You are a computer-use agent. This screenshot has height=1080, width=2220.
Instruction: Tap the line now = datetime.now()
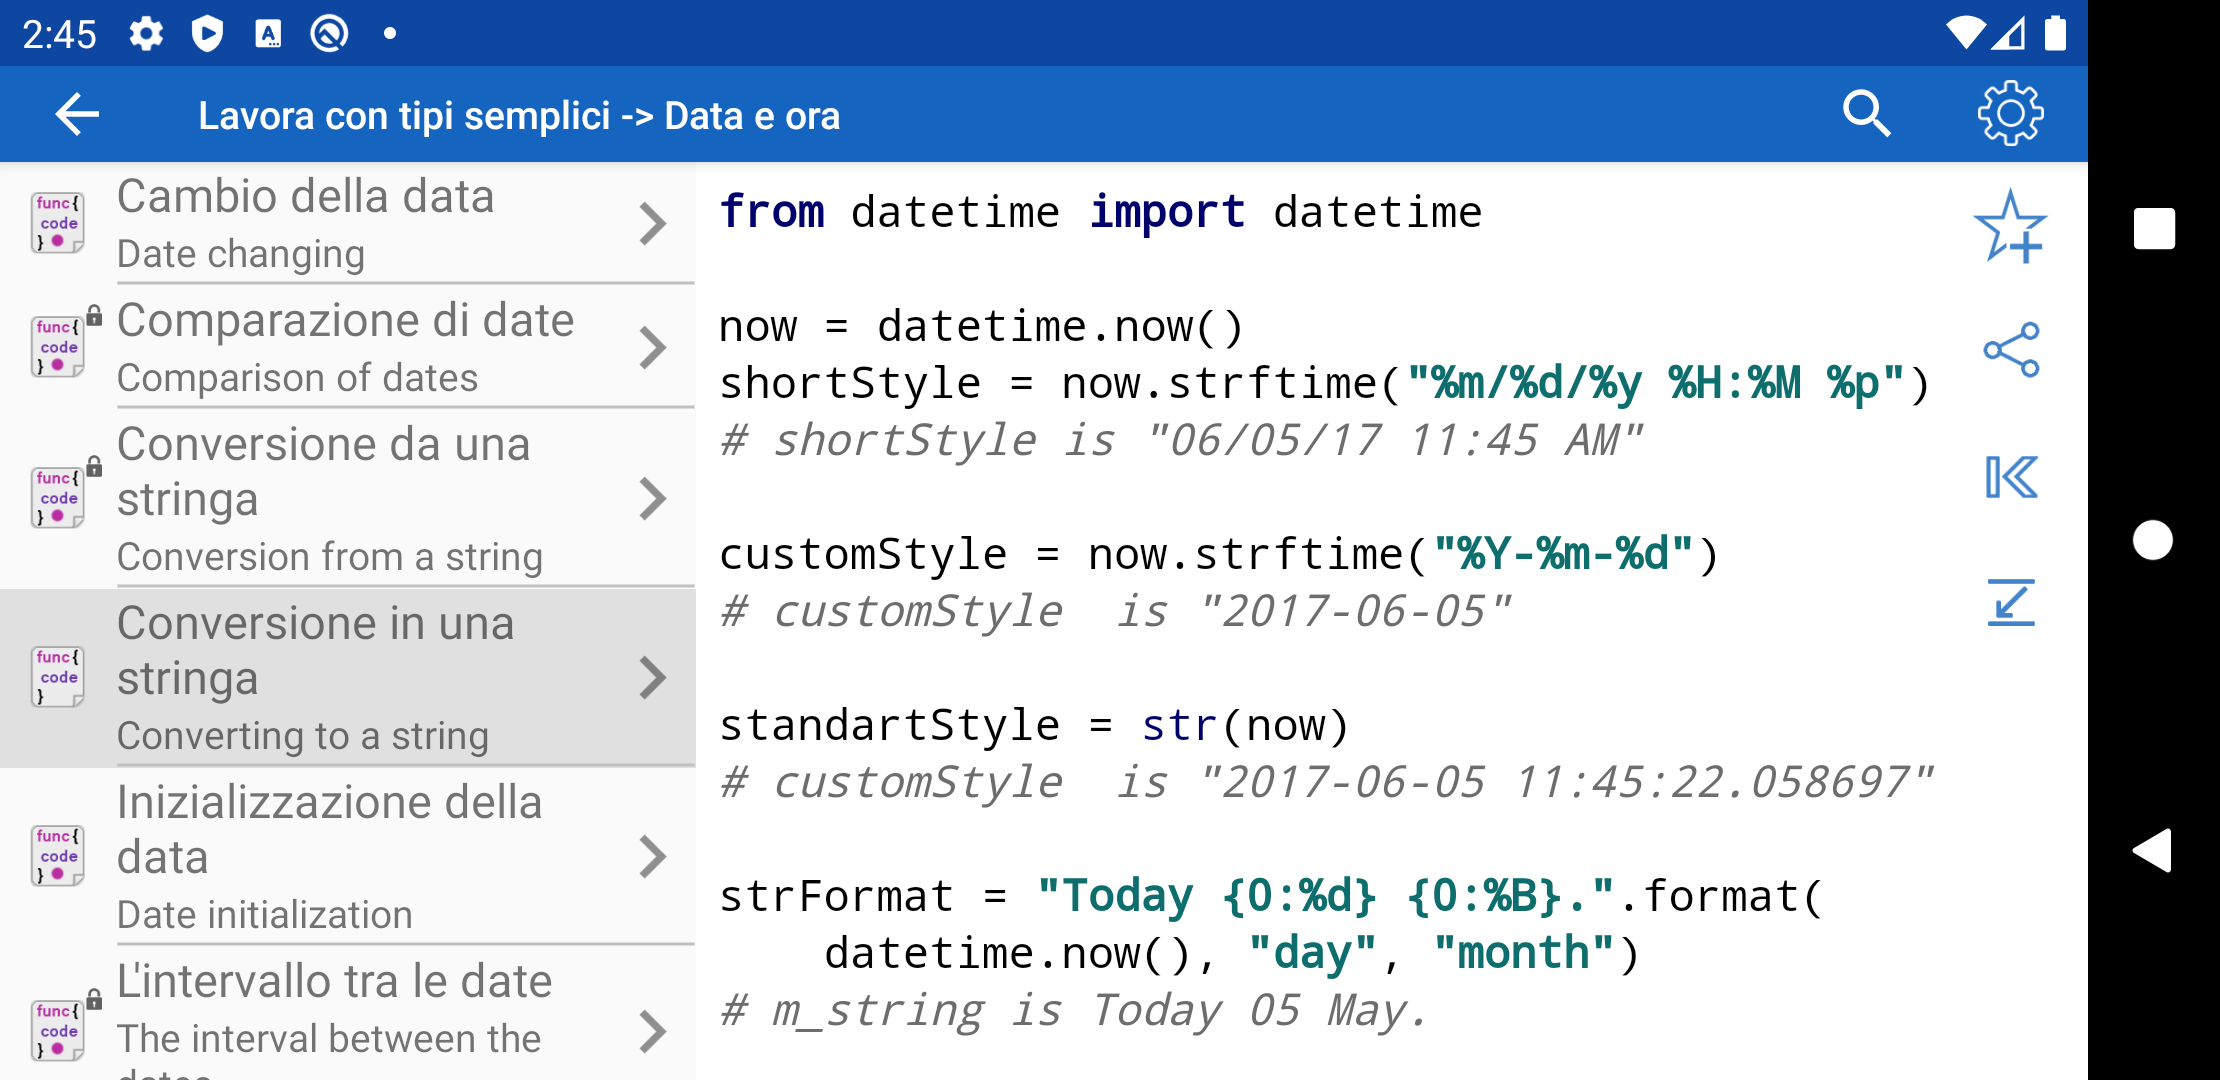click(x=981, y=327)
